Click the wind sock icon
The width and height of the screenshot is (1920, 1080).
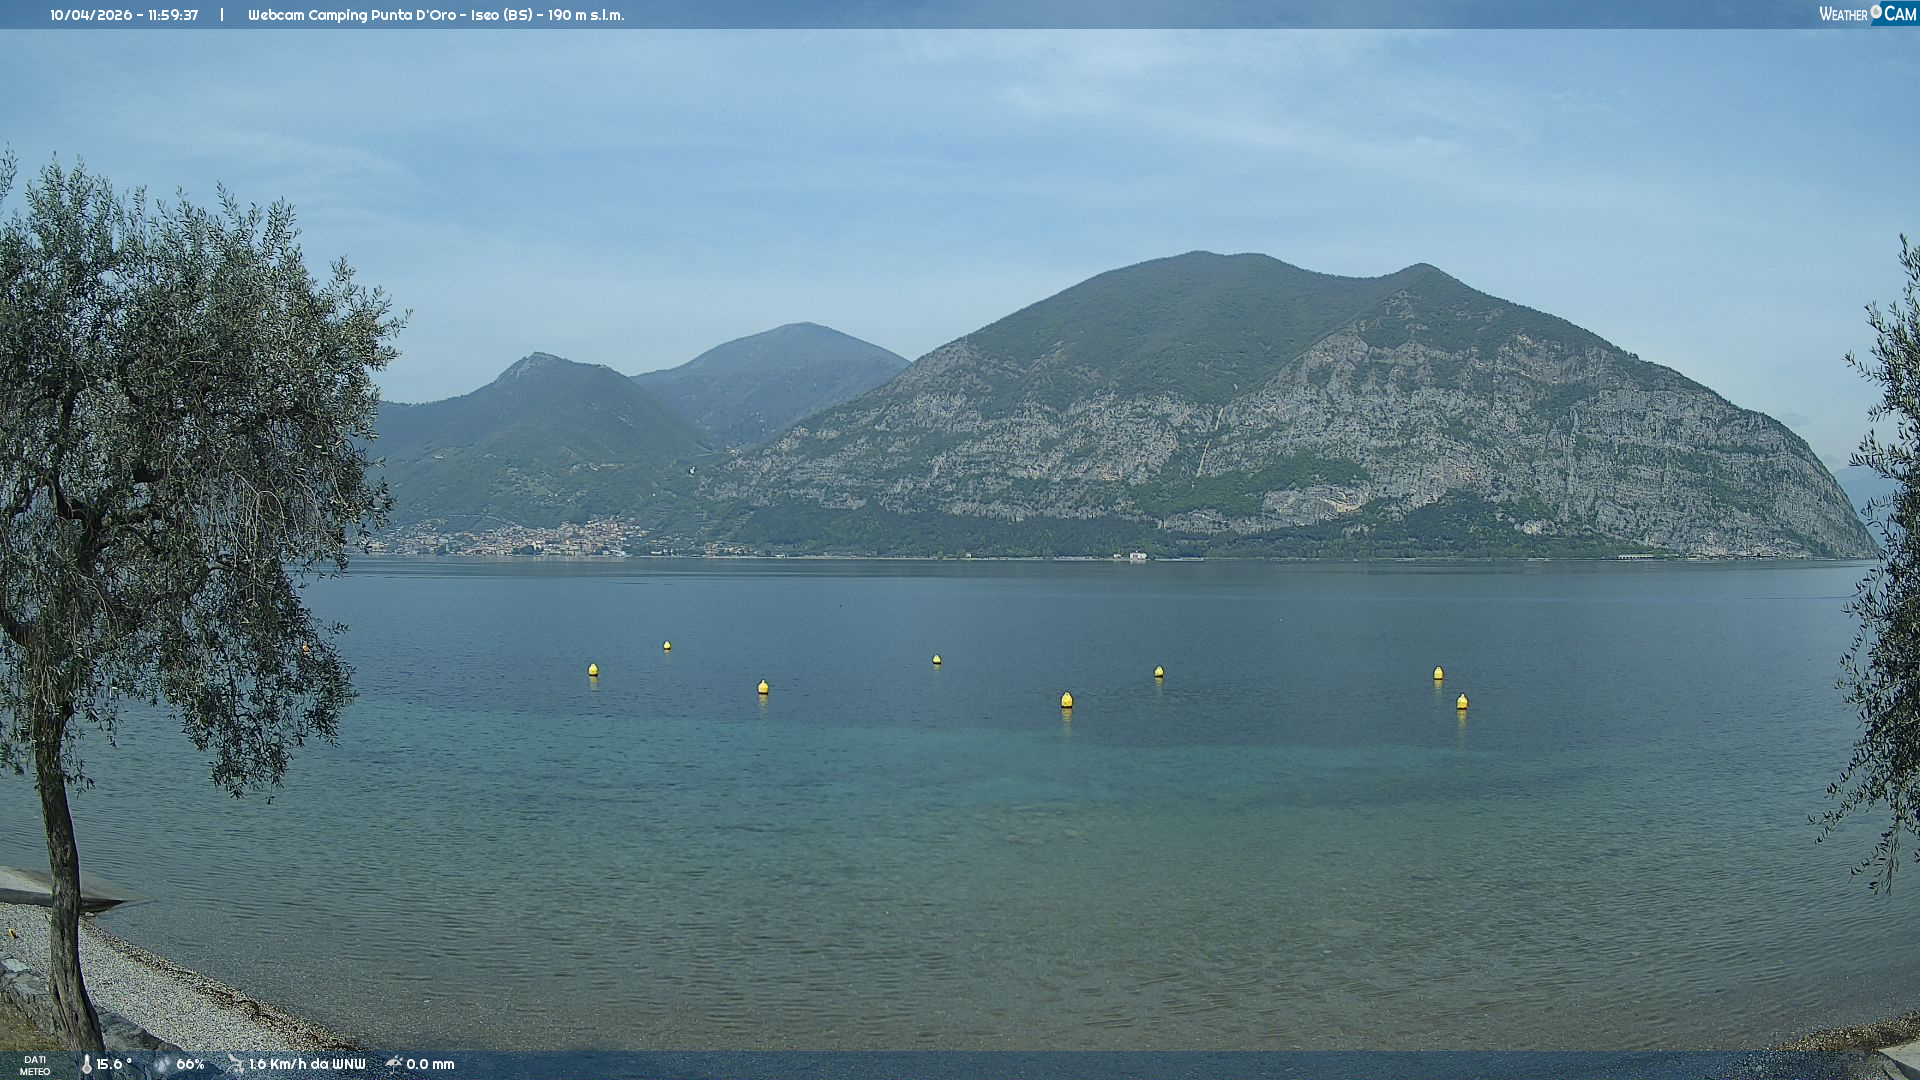click(x=235, y=1064)
